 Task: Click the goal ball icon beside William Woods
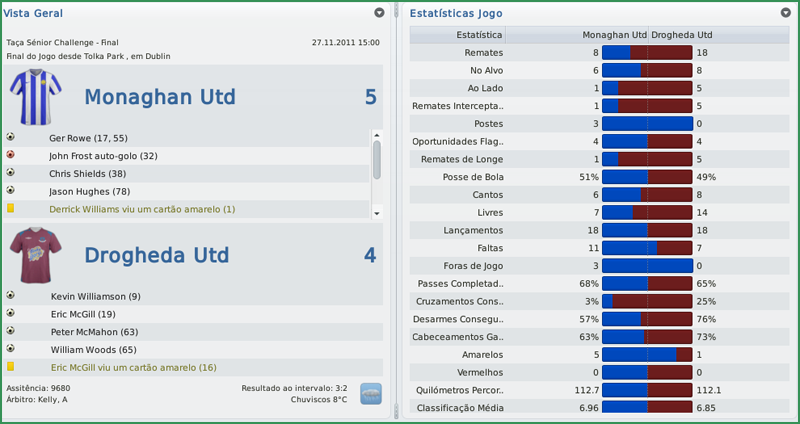coord(10,349)
